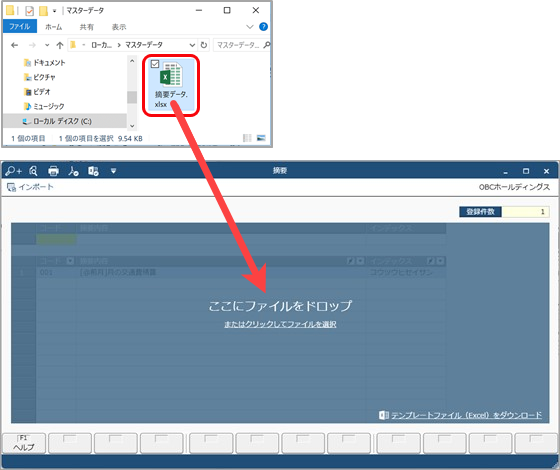Image resolution: width=560 pixels, height=470 pixels.
Task: Click the print preview magnifier icon
Action: (x=34, y=171)
